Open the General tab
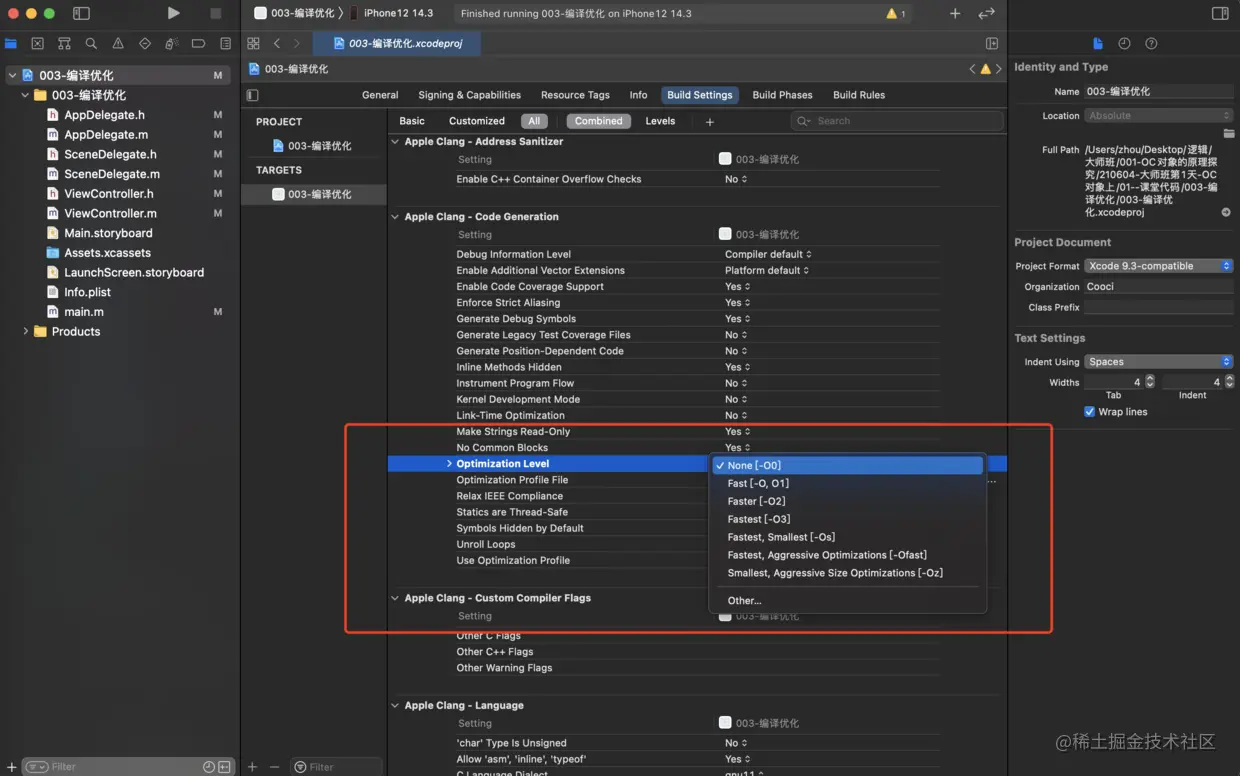The width and height of the screenshot is (1240, 776). click(380, 95)
